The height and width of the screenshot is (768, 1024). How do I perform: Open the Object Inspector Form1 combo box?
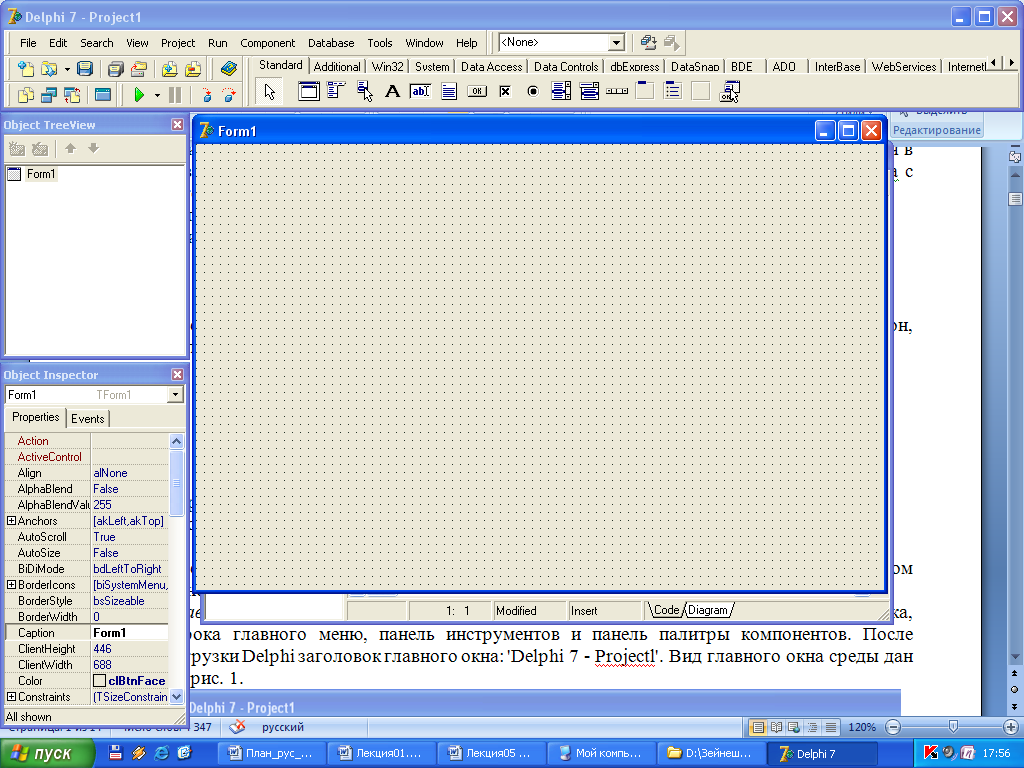pos(176,395)
